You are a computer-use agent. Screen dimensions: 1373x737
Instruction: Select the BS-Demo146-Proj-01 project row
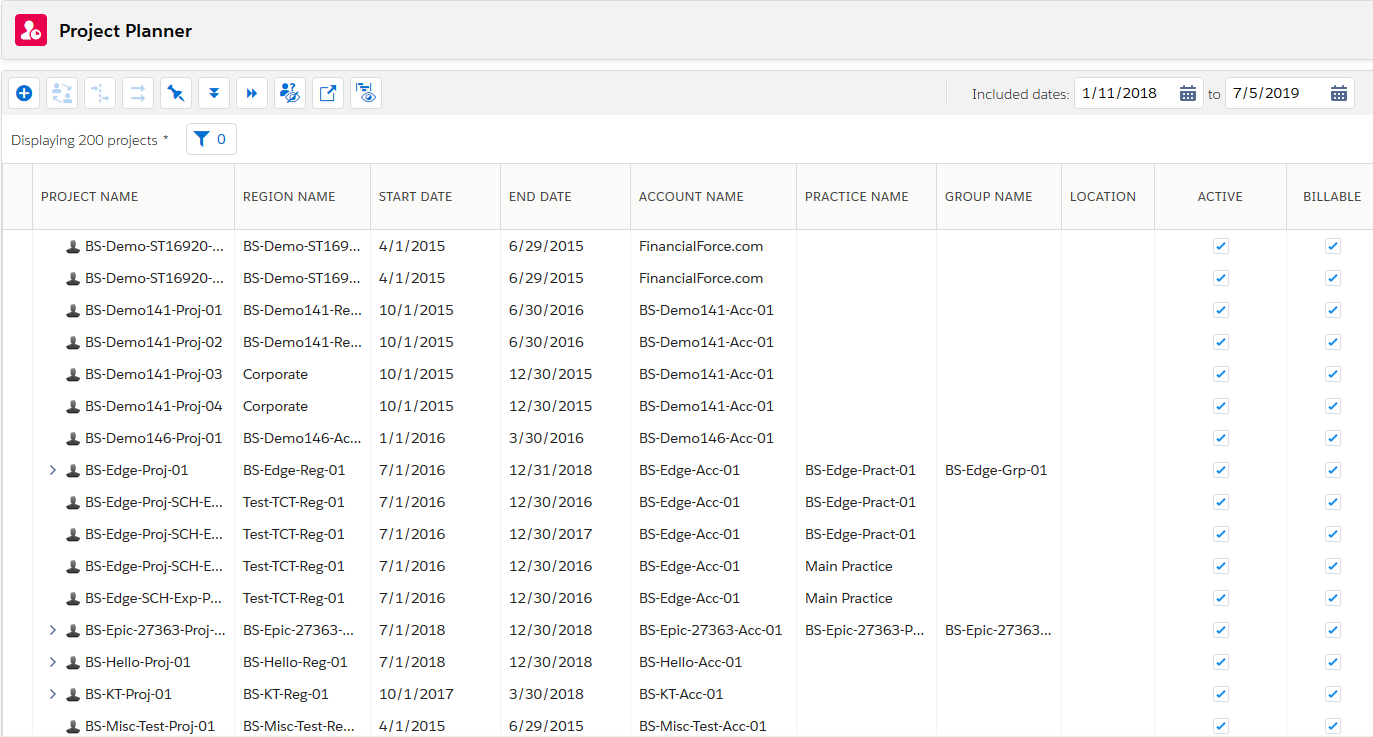pos(153,438)
